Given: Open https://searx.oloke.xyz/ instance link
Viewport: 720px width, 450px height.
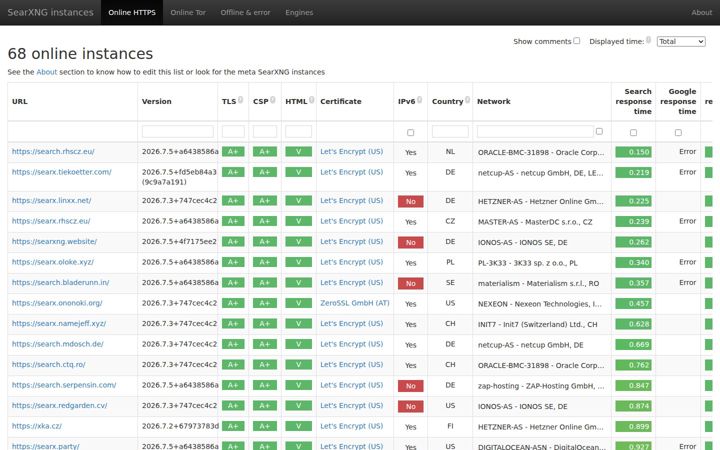Looking at the screenshot, I should (53, 262).
